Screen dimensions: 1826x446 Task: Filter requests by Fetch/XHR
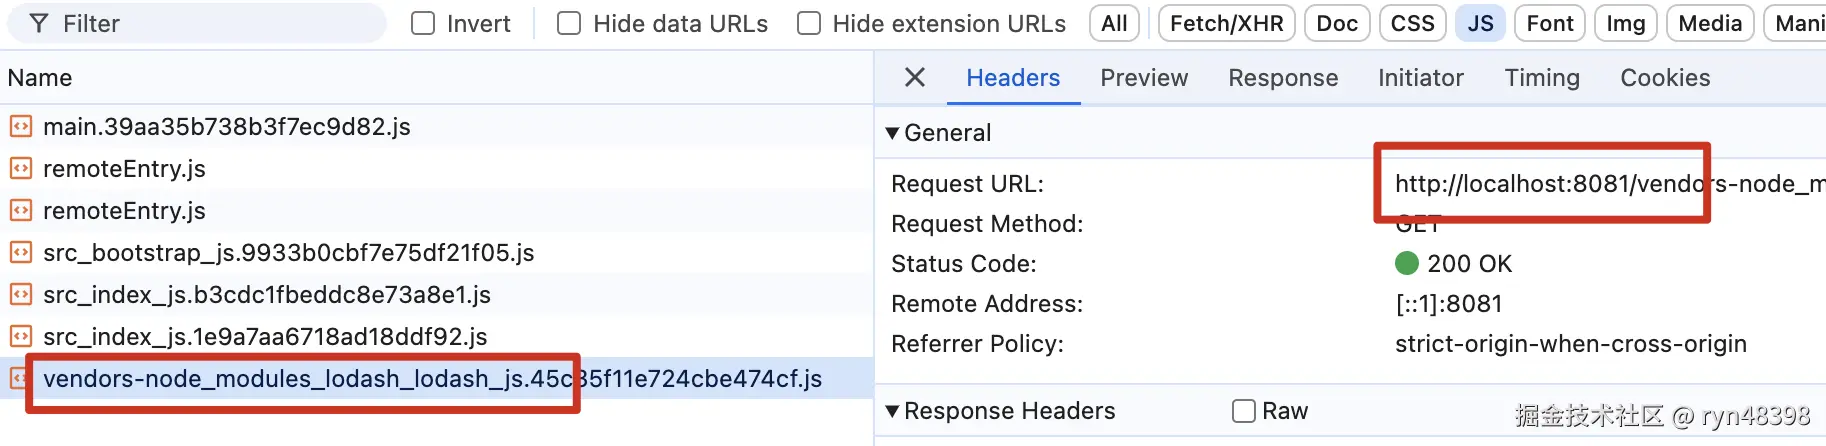1226,23
